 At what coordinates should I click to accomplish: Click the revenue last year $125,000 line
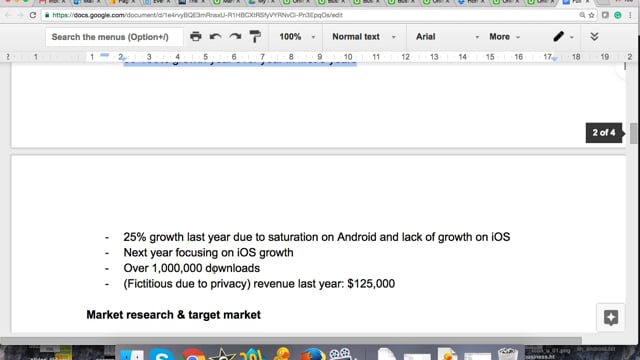pyautogui.click(x=259, y=284)
